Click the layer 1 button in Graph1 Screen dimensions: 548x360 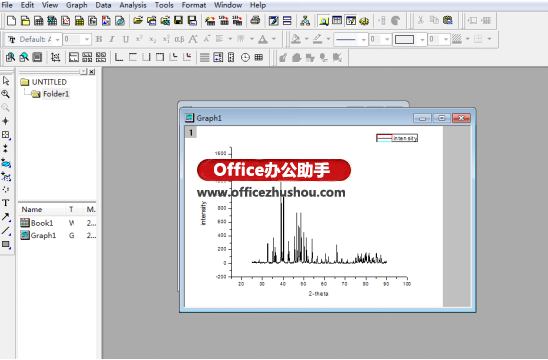point(191,132)
